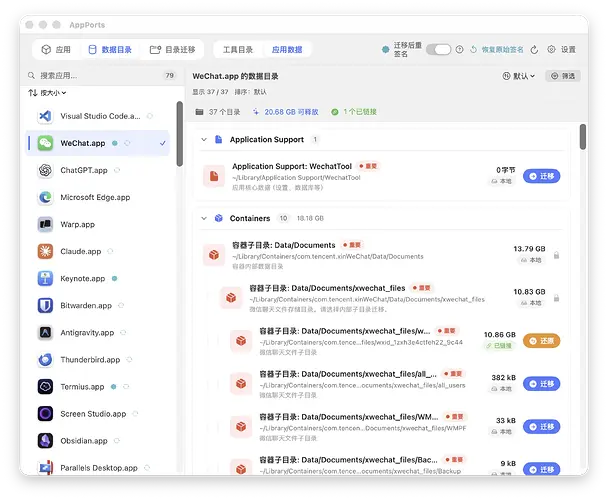Collapse the Application Support section
The image size is (608, 500).
[204, 139]
